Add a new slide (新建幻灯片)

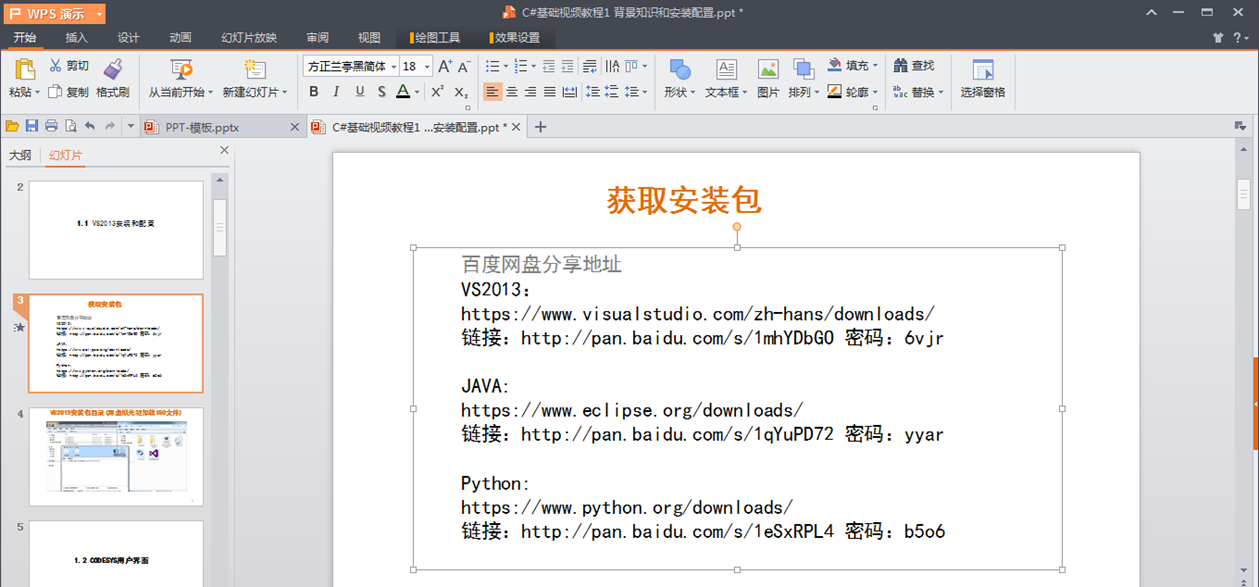pyautogui.click(x=255, y=78)
